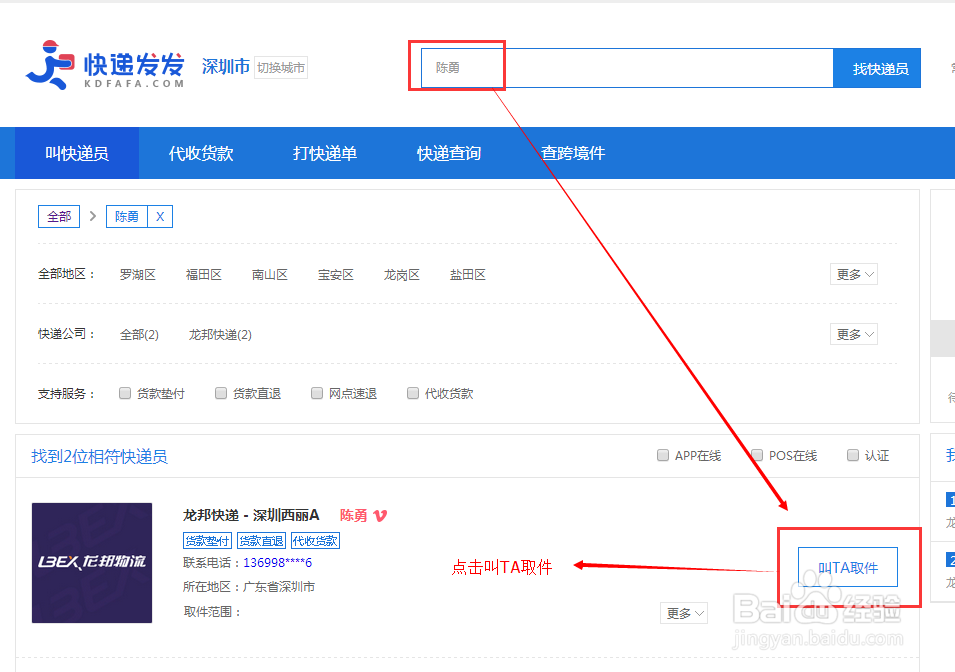Click the 找快递员 search button
The width and height of the screenshot is (955, 672).
877,67
